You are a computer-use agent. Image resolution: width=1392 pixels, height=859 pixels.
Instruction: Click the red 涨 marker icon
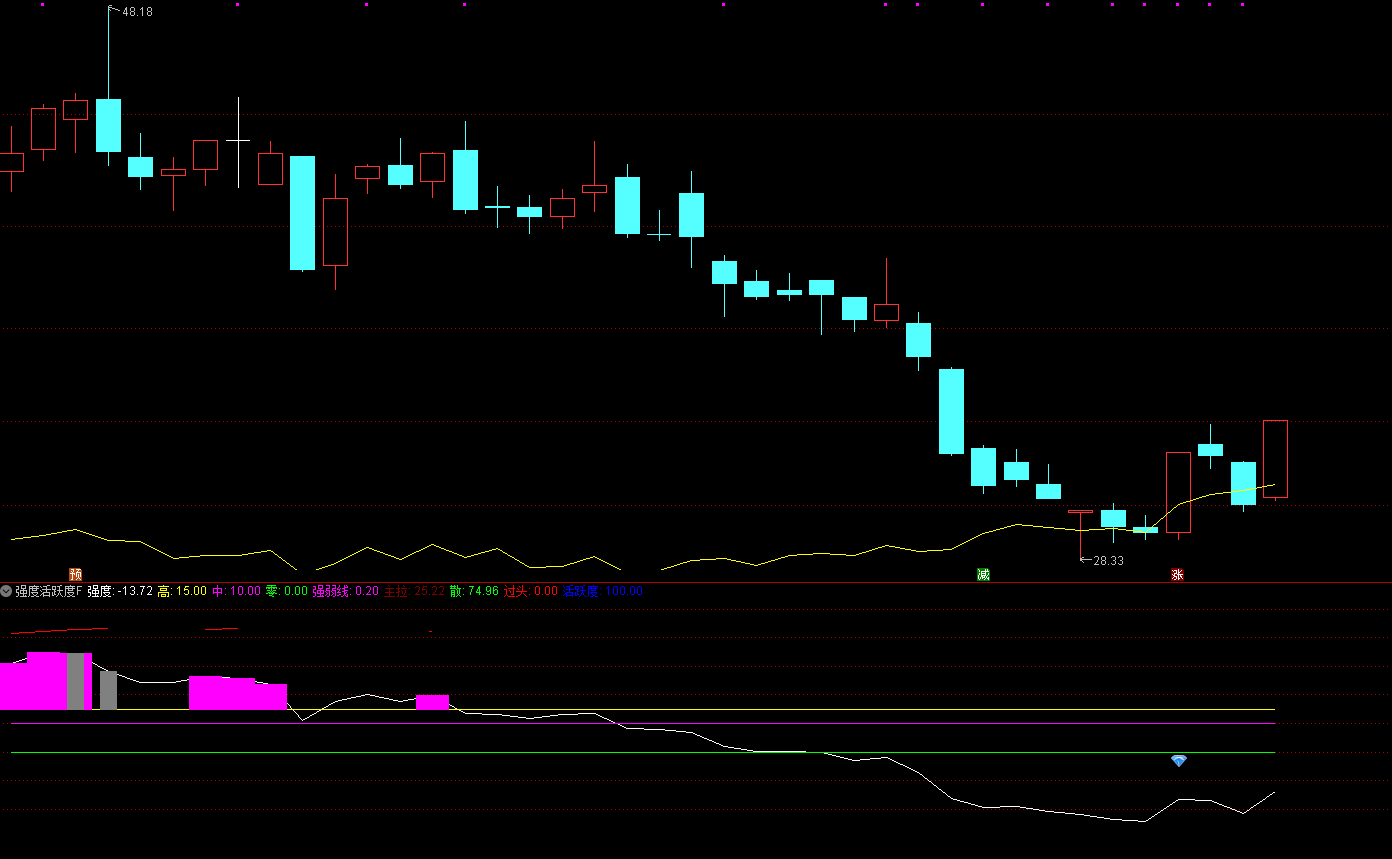pyautogui.click(x=1177, y=574)
